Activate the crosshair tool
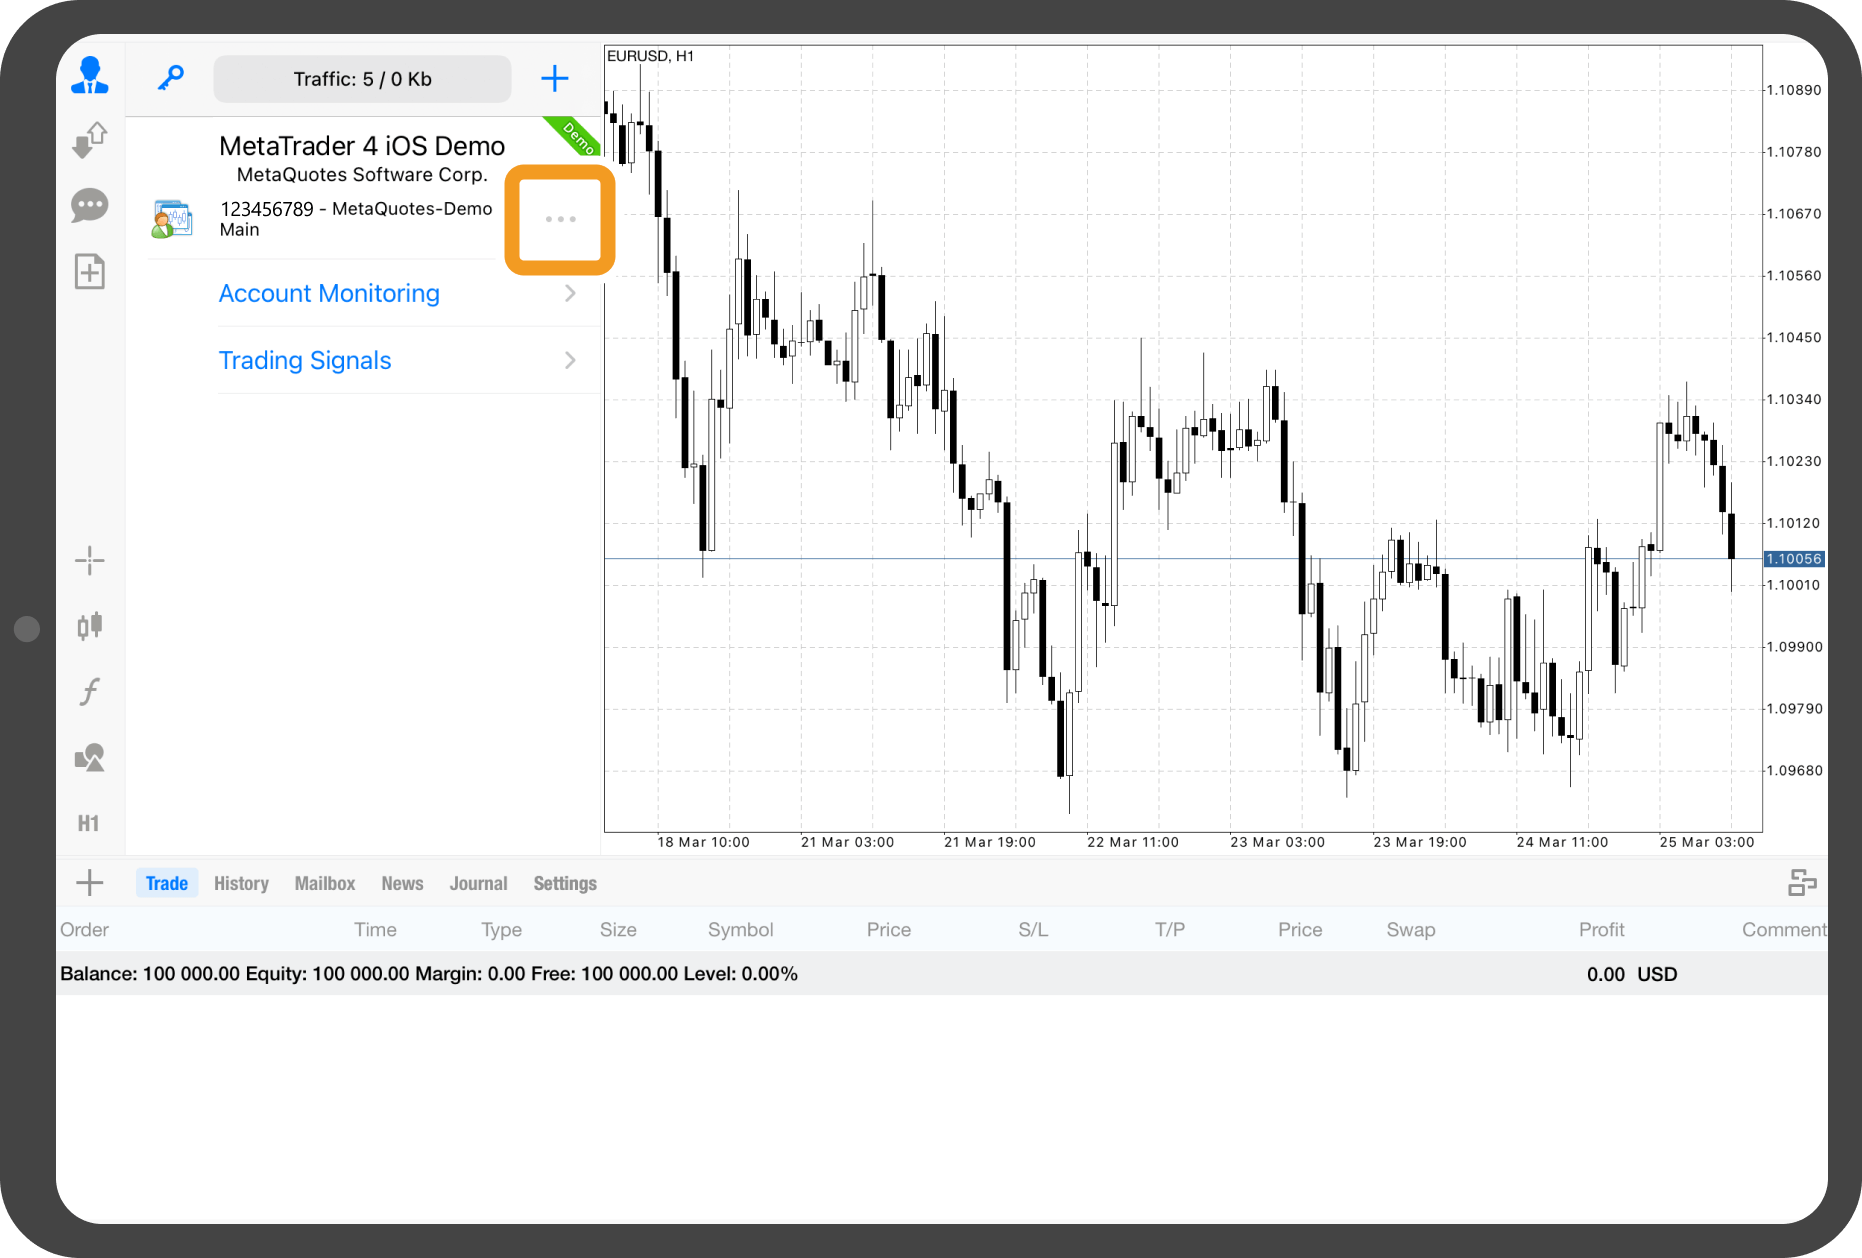This screenshot has height=1258, width=1862. (90, 561)
